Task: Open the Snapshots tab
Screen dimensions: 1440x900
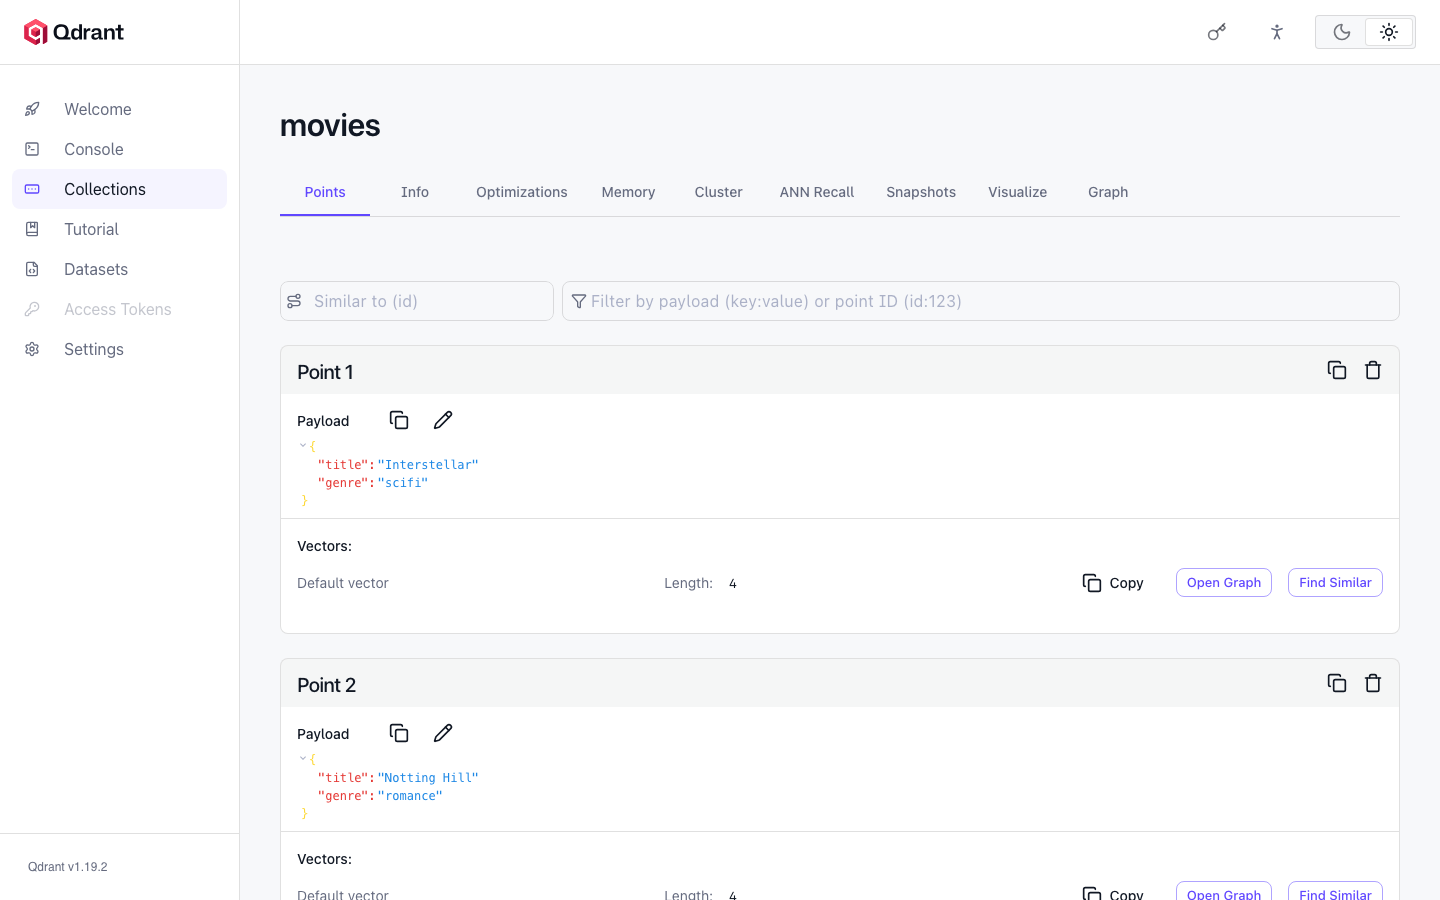Action: click(x=921, y=192)
